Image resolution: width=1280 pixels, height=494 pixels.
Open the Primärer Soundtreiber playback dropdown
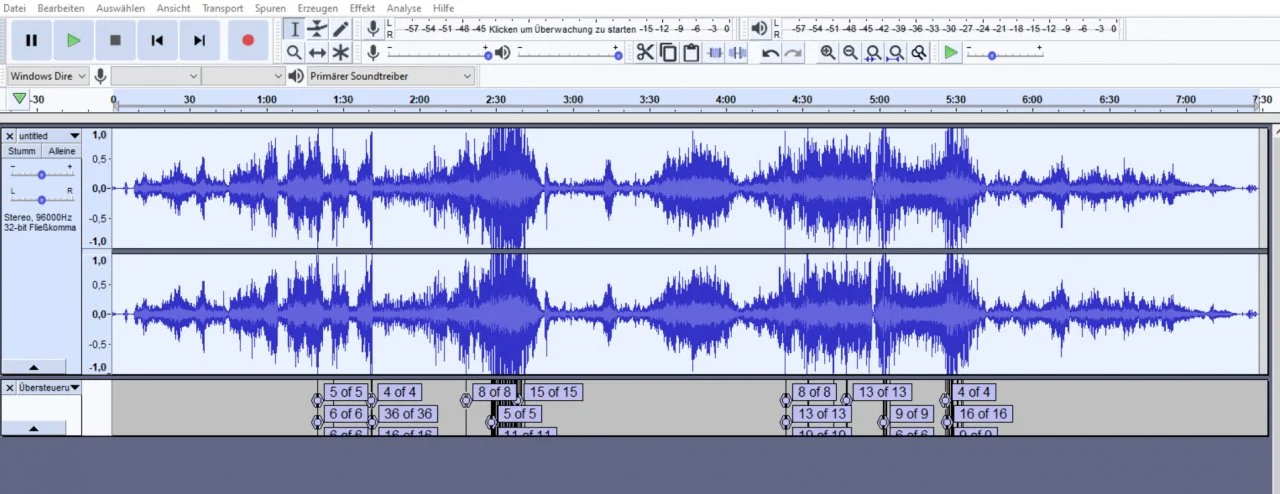(x=390, y=76)
